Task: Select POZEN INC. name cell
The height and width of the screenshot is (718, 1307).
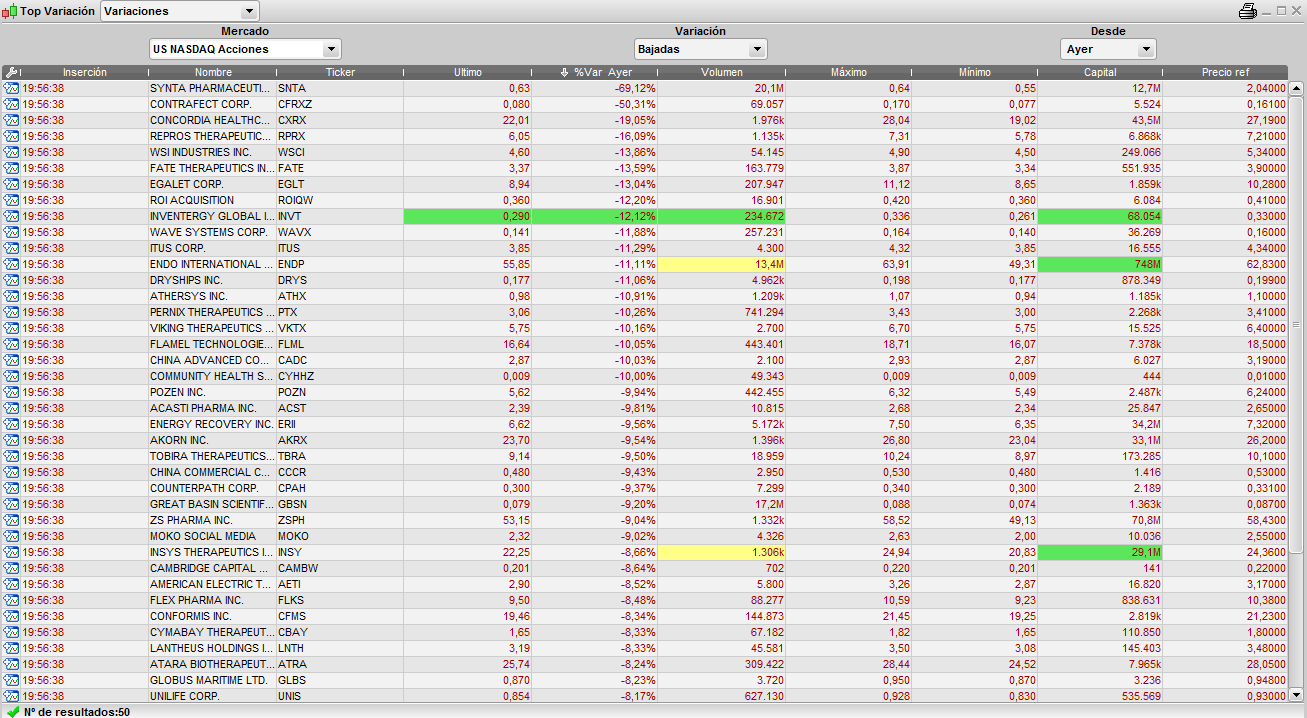Action: [213, 392]
